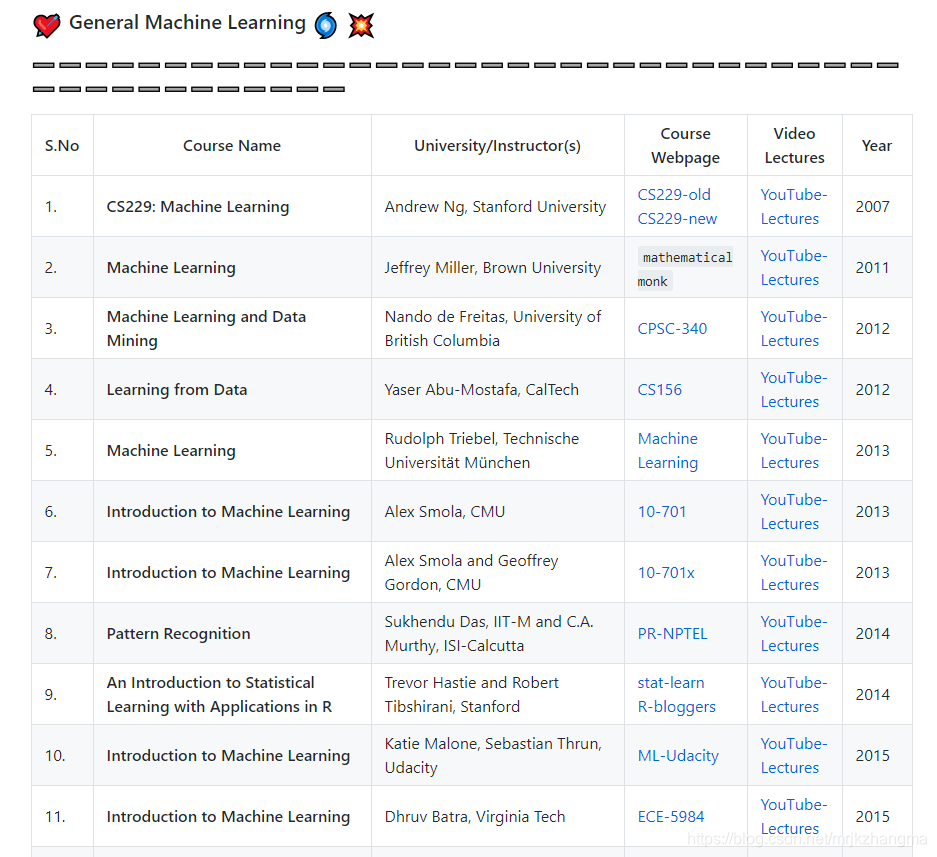
Task: Open the ECE-5984 course webpage link
Action: point(670,816)
